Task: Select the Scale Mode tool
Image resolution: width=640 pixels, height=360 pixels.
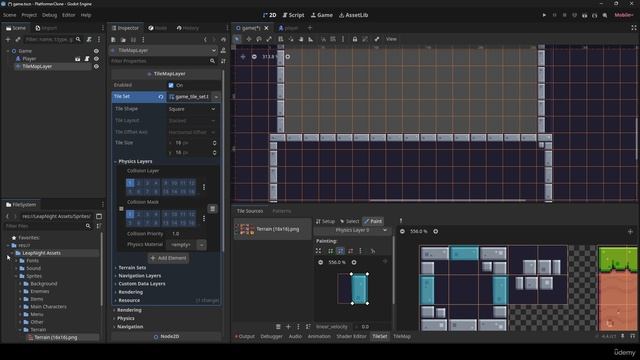Action: pyautogui.click(x=269, y=39)
